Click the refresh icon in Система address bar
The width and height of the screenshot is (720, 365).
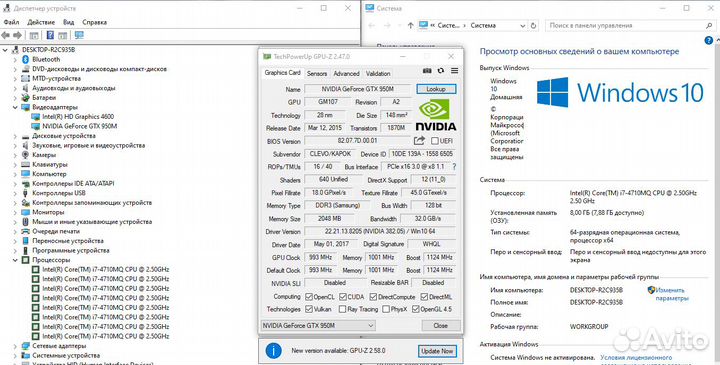pyautogui.click(x=534, y=26)
